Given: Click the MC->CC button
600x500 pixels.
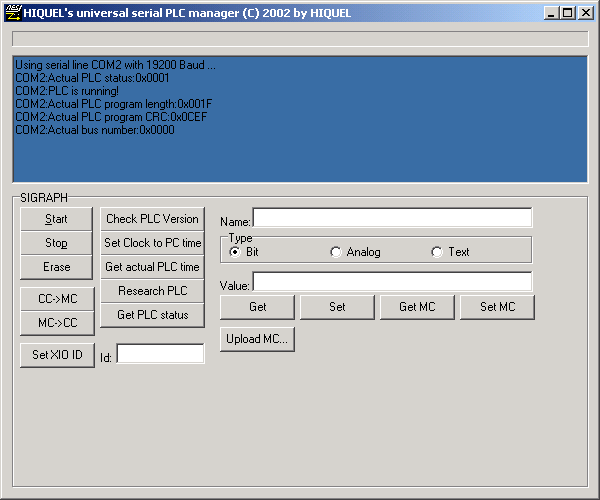Looking at the screenshot, I should 57,323.
